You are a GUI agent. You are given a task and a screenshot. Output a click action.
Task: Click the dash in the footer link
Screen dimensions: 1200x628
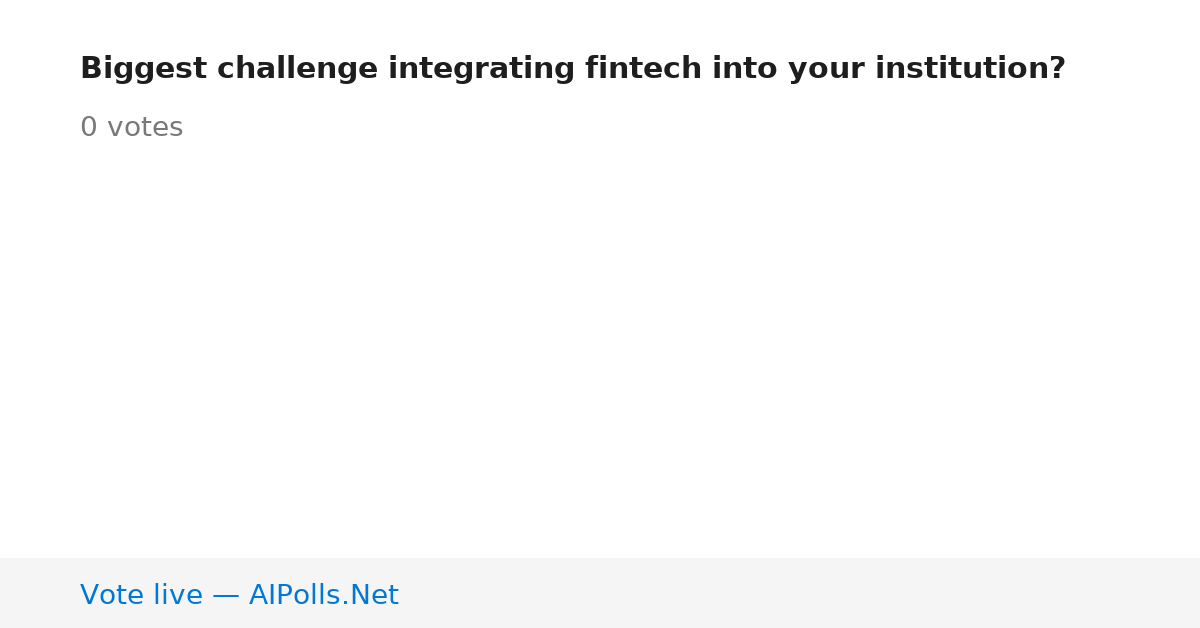pos(226,596)
